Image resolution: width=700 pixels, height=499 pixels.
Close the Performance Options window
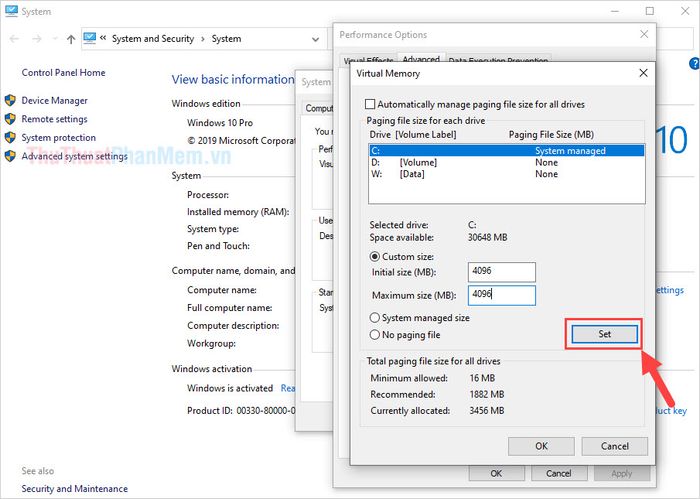(x=644, y=34)
